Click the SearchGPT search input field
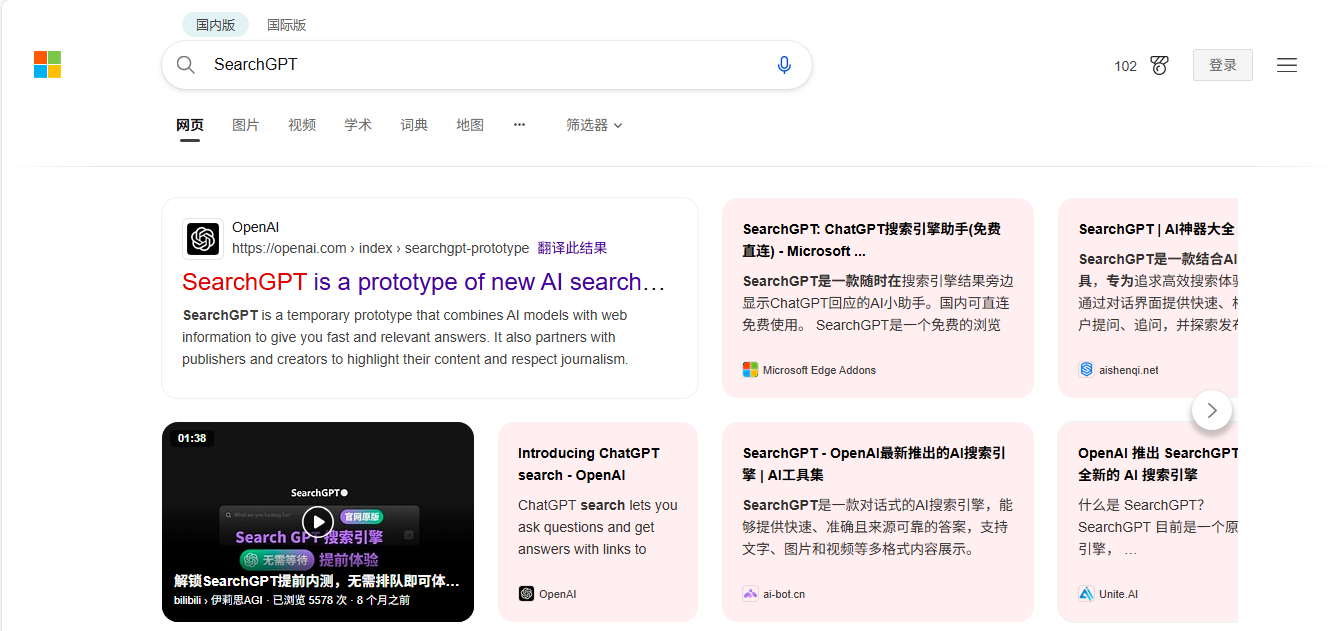 [487, 65]
